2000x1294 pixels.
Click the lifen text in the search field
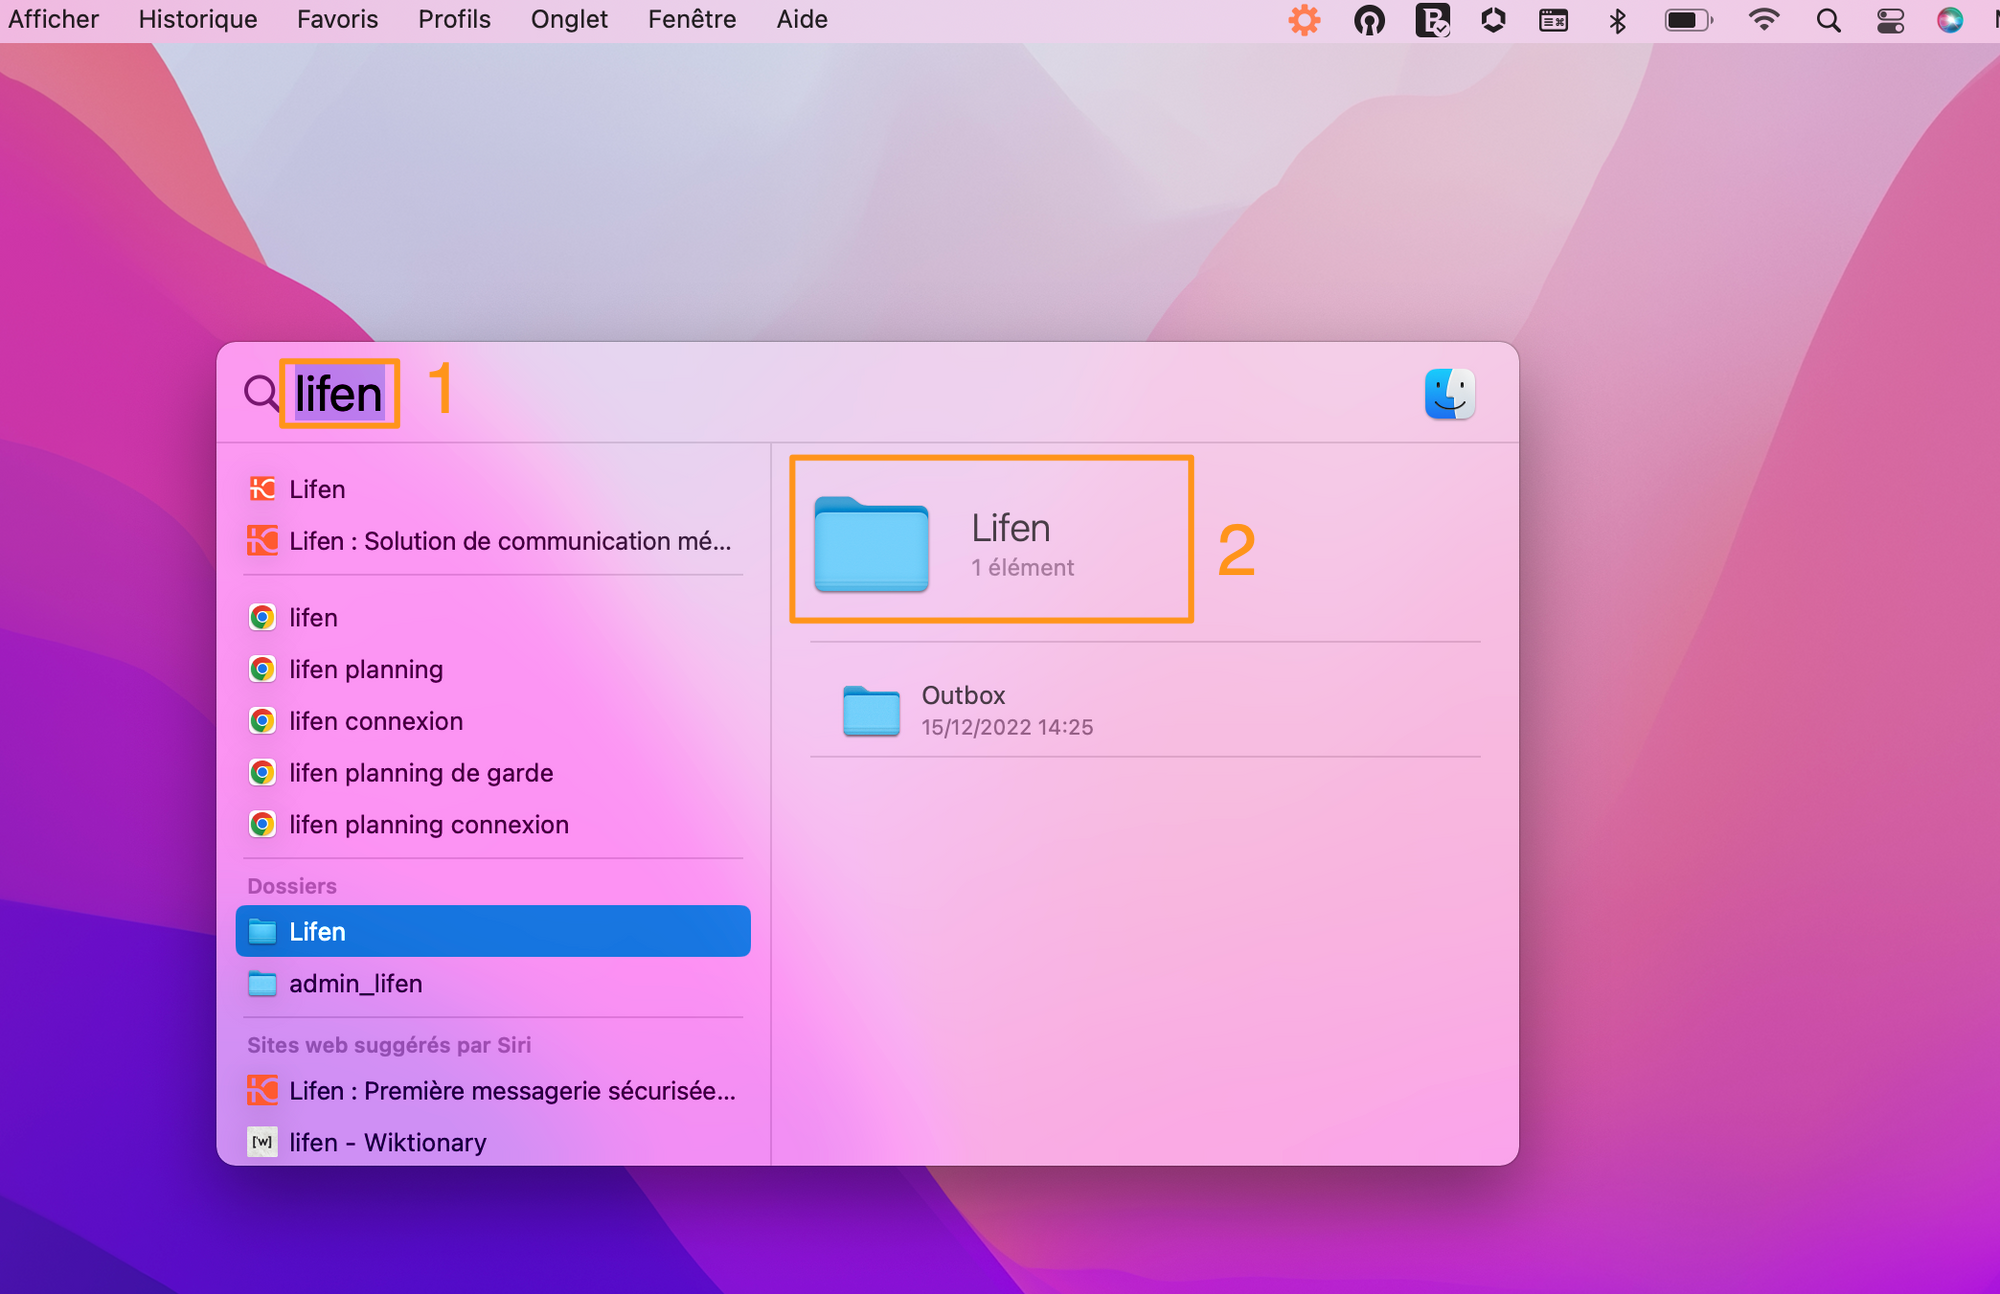[339, 394]
